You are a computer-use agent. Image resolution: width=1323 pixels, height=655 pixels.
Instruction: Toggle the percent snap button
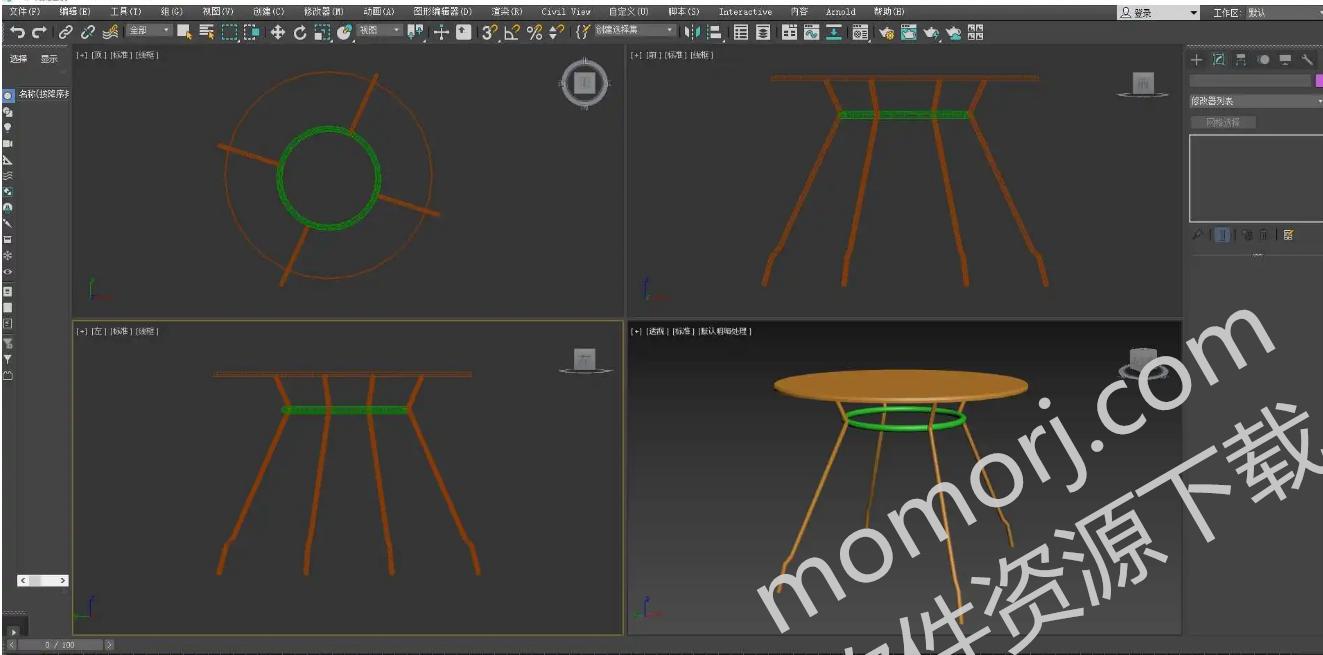[534, 32]
